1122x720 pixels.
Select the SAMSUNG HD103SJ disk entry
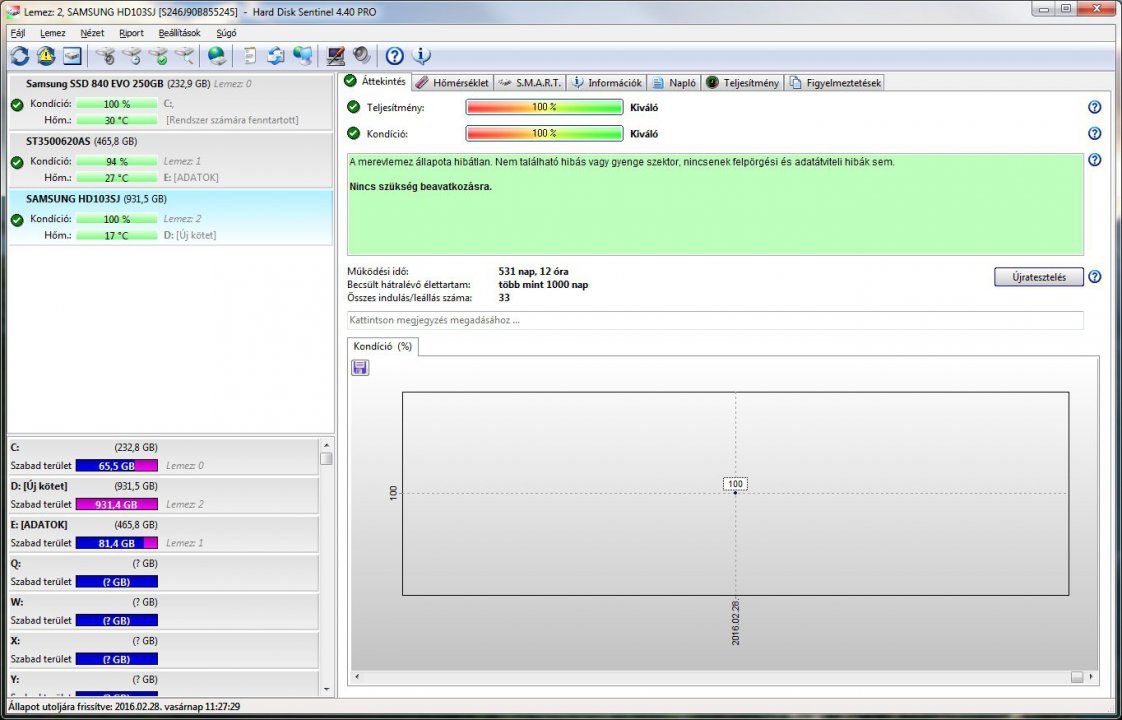170,218
